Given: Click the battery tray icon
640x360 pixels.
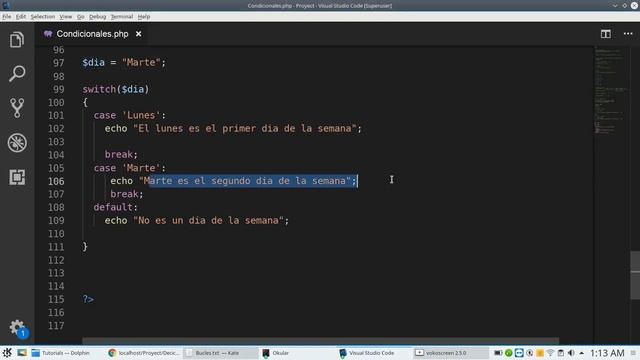Looking at the screenshot, I should (498, 353).
